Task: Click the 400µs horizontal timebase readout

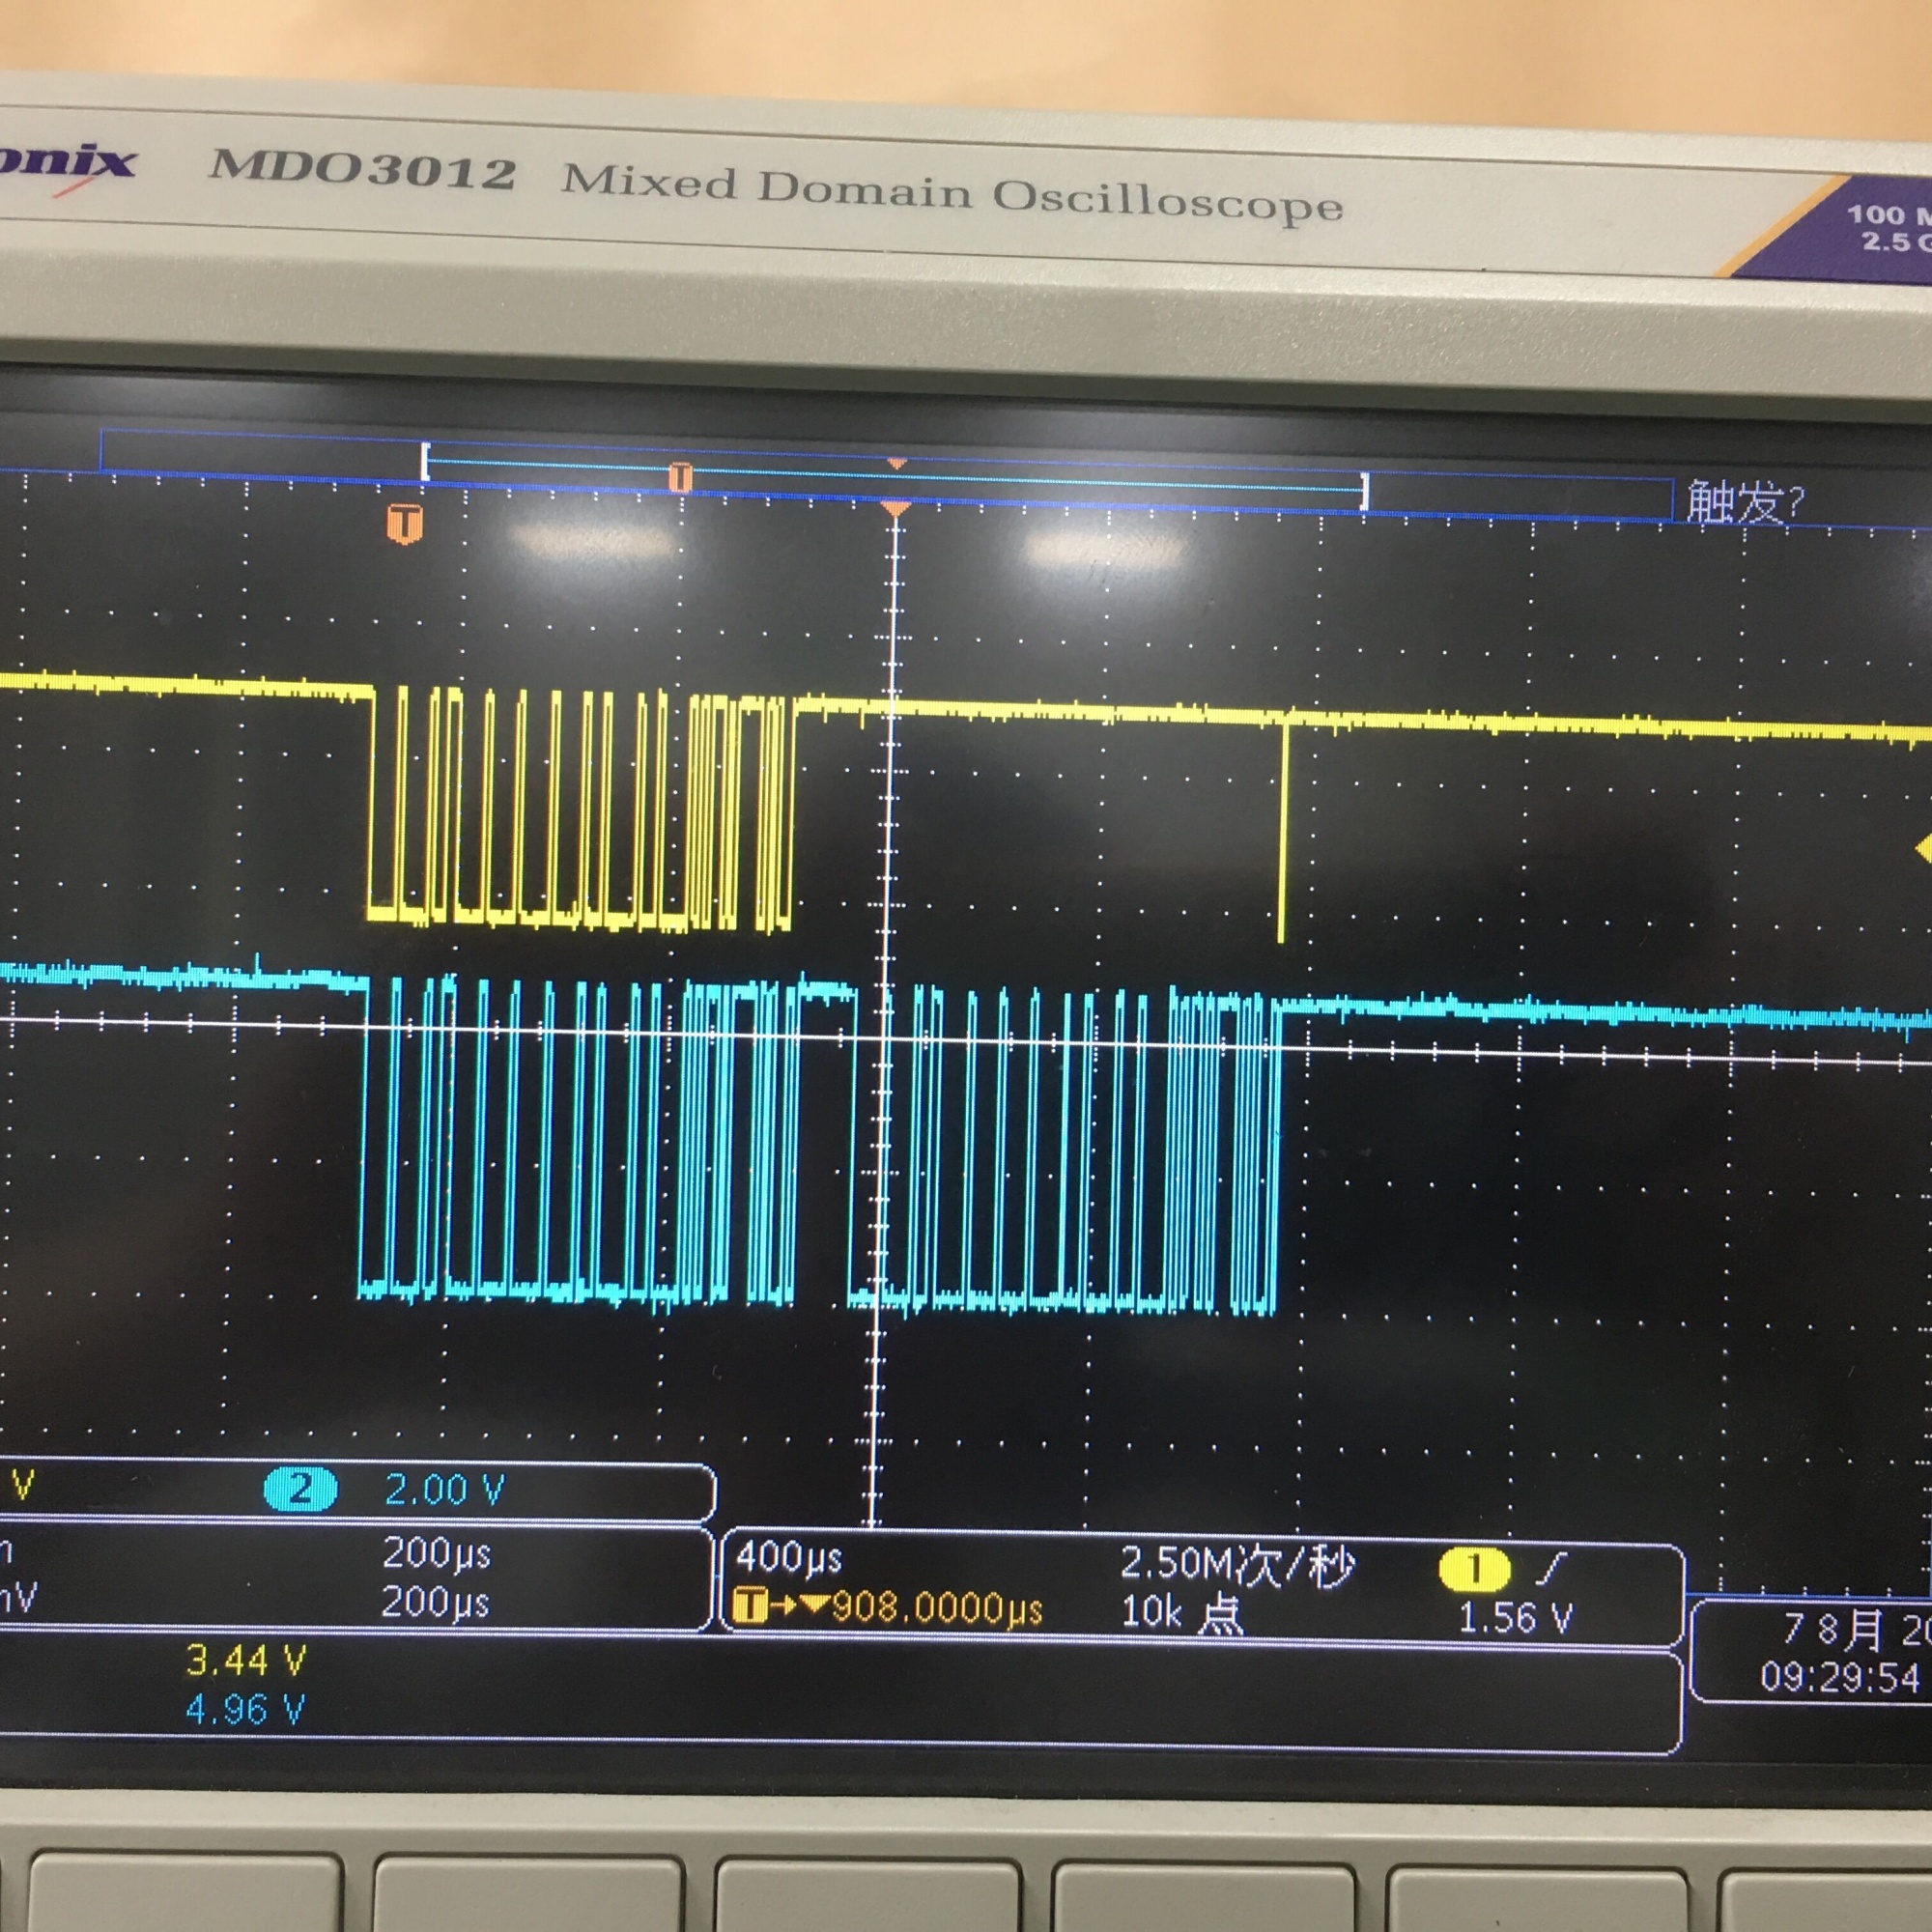Action: [789, 1557]
